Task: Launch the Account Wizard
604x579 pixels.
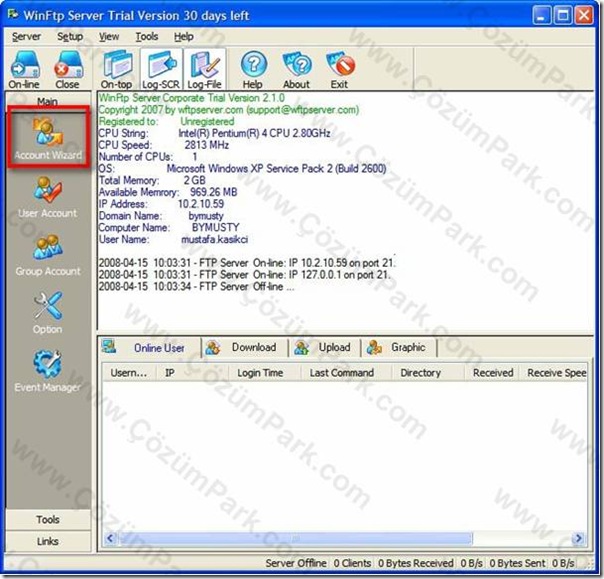Action: tap(49, 137)
